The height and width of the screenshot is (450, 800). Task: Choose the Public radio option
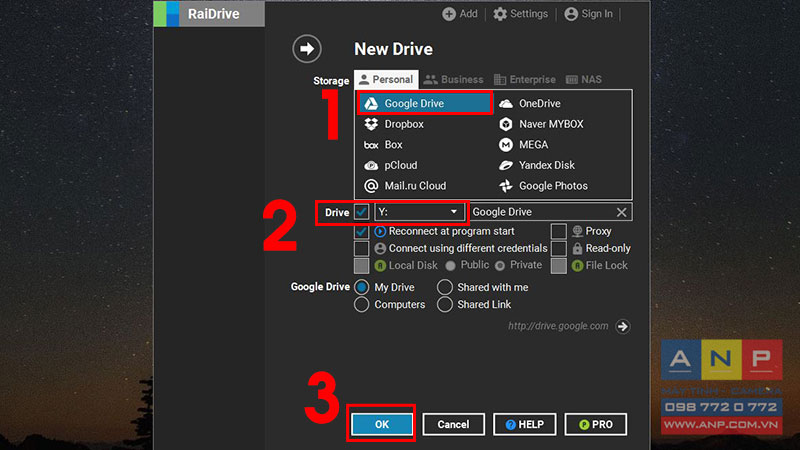(450, 265)
